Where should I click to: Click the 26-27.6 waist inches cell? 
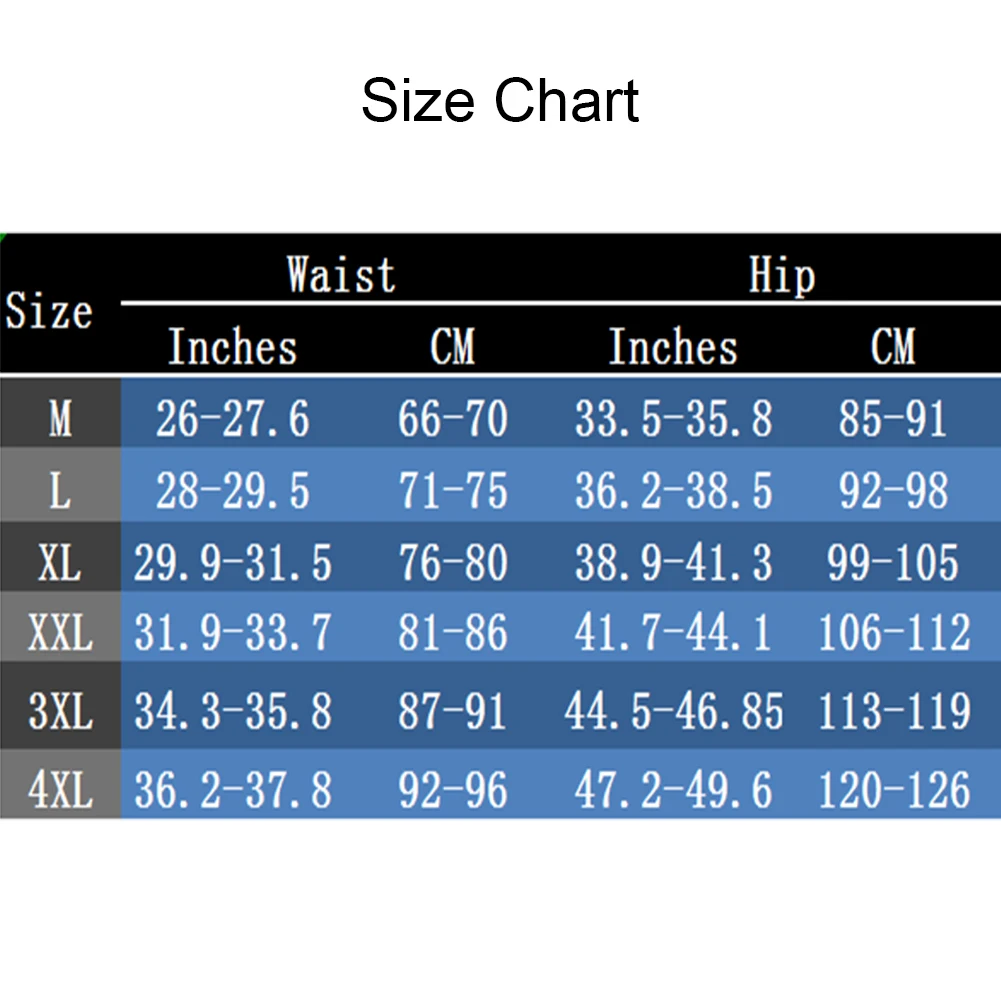coord(233,419)
